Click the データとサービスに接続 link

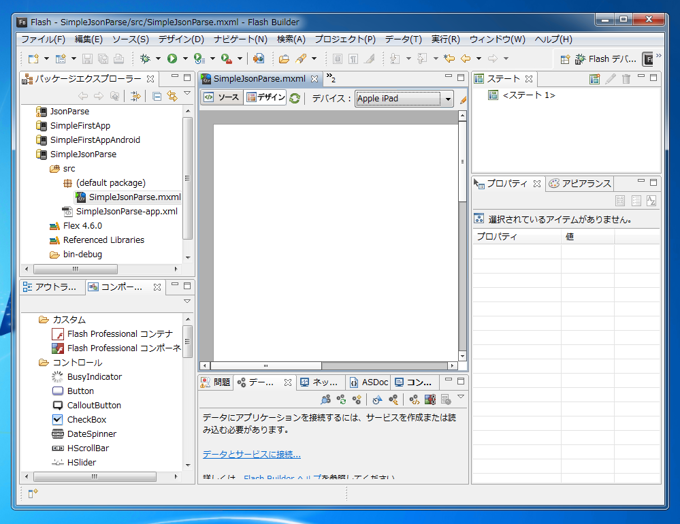pos(252,455)
